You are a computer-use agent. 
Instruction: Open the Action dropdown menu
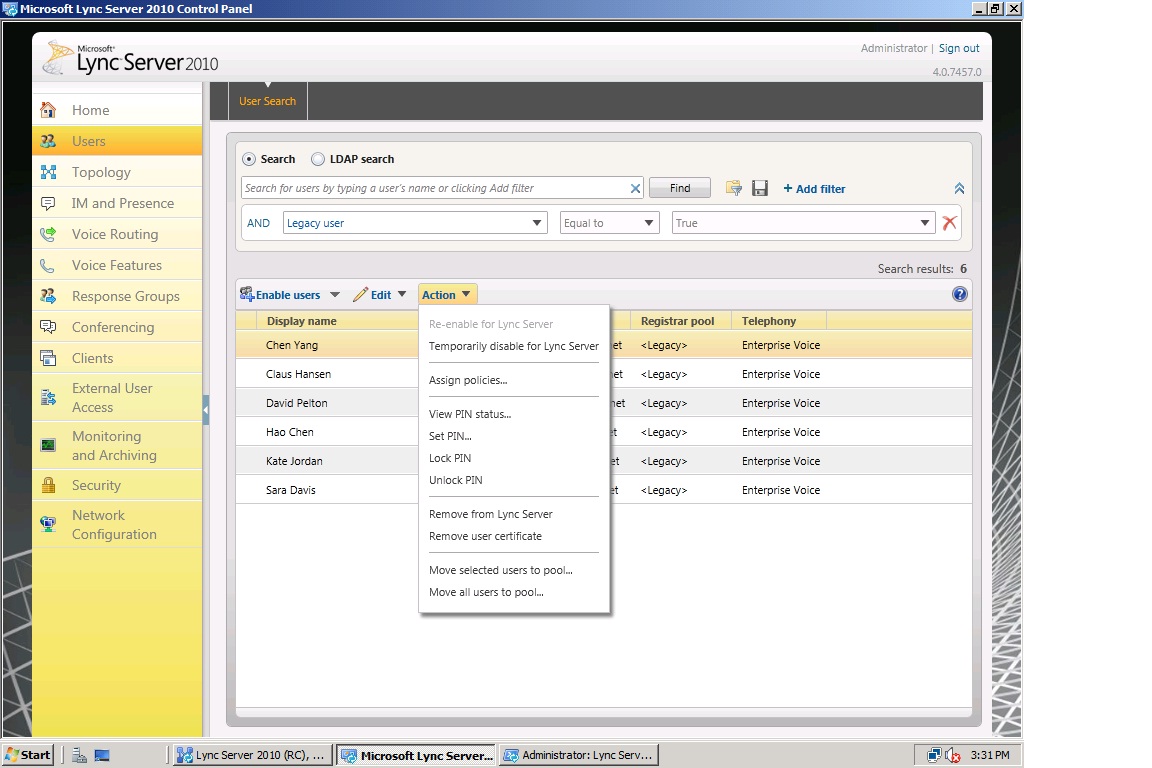point(446,293)
